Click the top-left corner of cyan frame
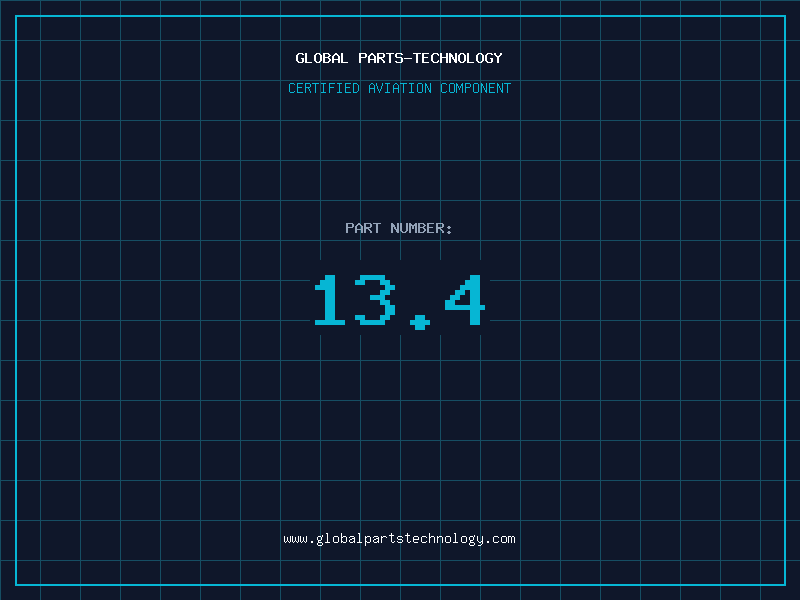The height and width of the screenshot is (600, 800). click(16, 16)
